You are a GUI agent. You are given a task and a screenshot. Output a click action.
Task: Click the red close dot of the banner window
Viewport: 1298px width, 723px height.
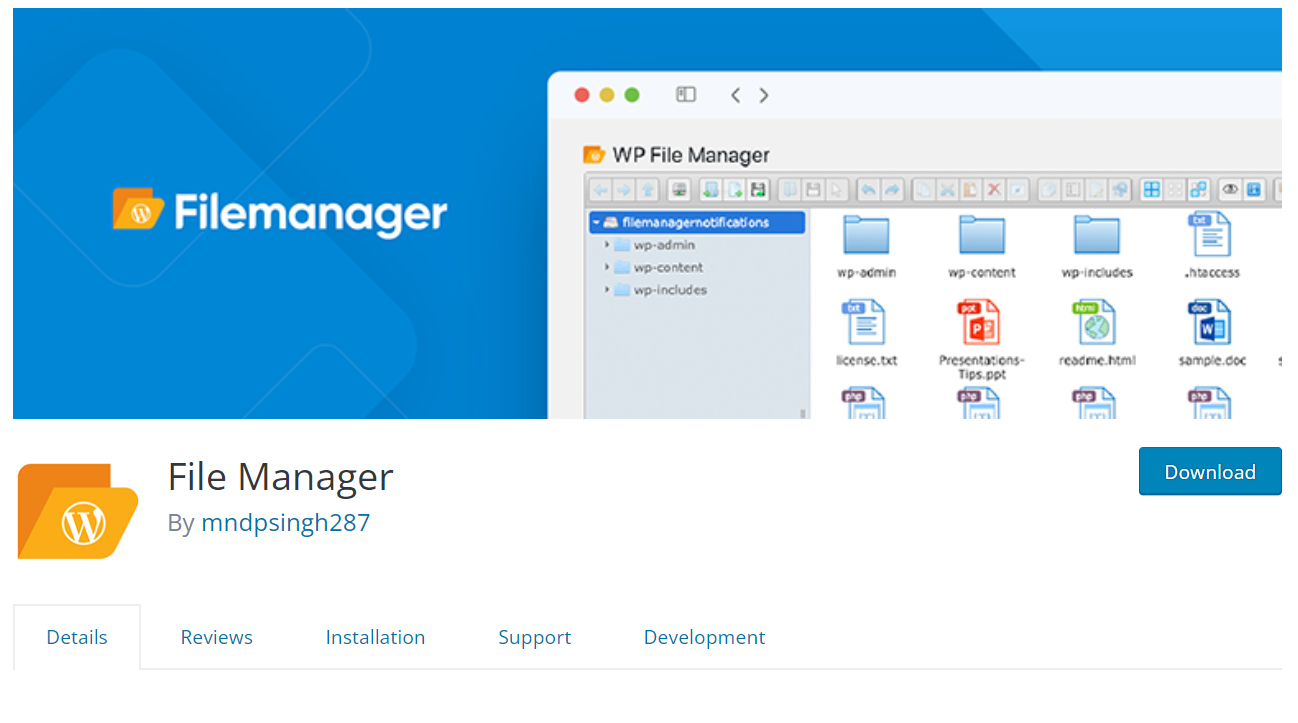click(582, 95)
